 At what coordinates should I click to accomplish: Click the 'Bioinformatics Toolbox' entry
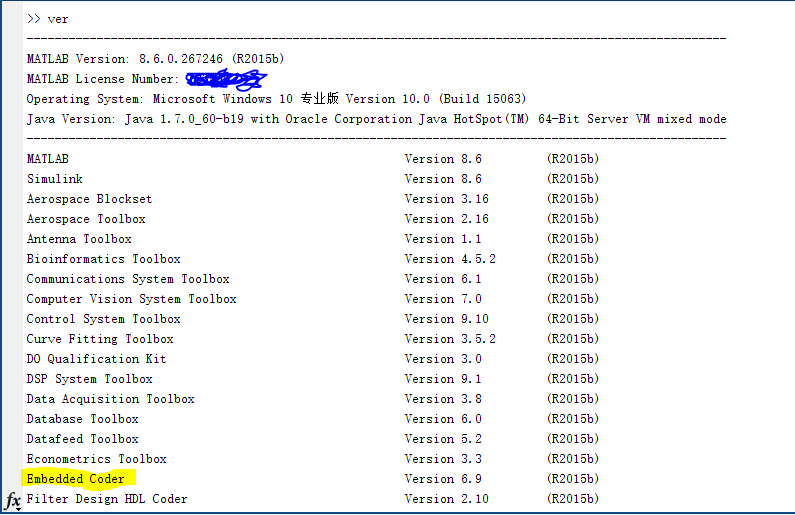click(103, 259)
